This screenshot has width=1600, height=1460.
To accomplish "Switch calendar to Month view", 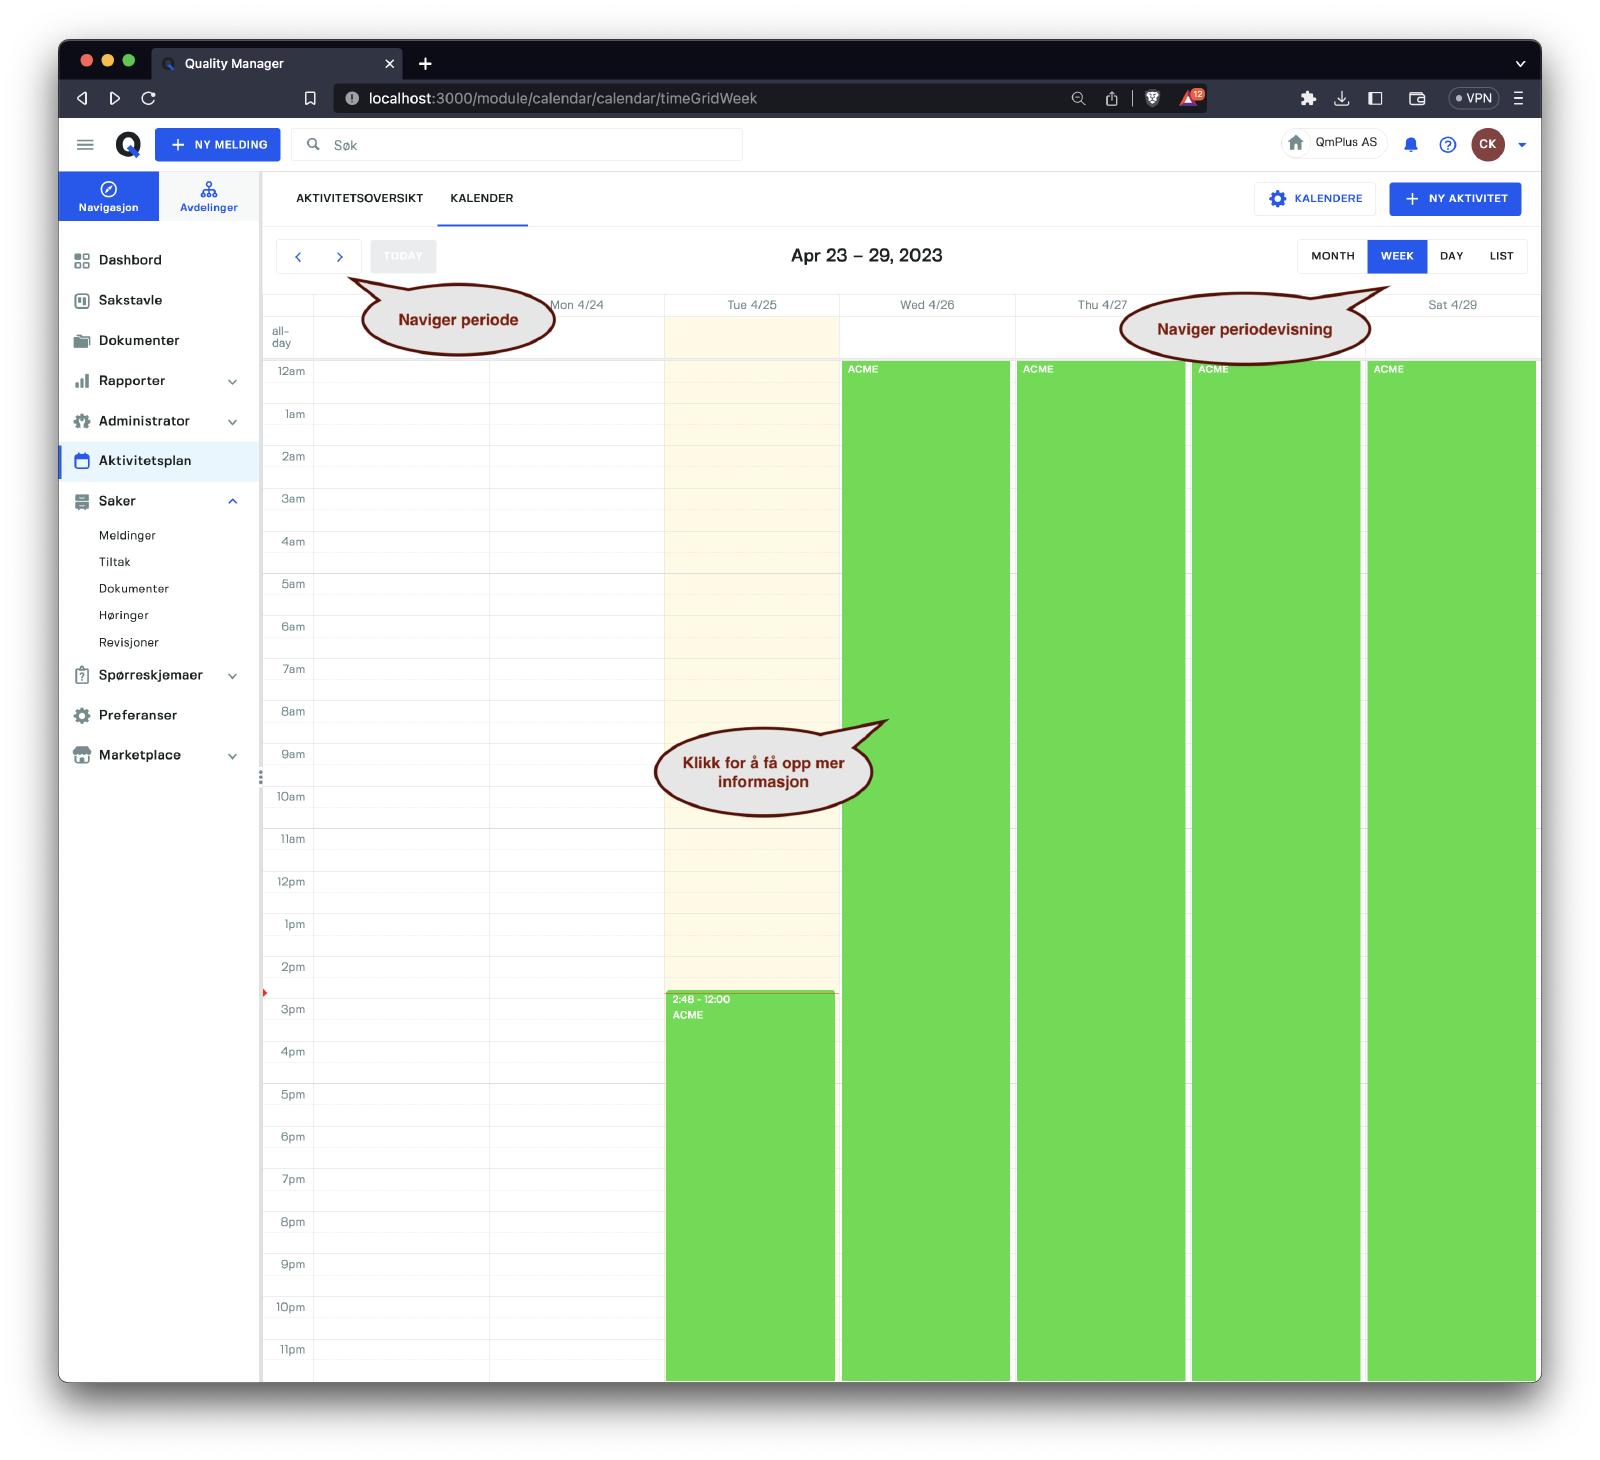I will click(x=1332, y=256).
